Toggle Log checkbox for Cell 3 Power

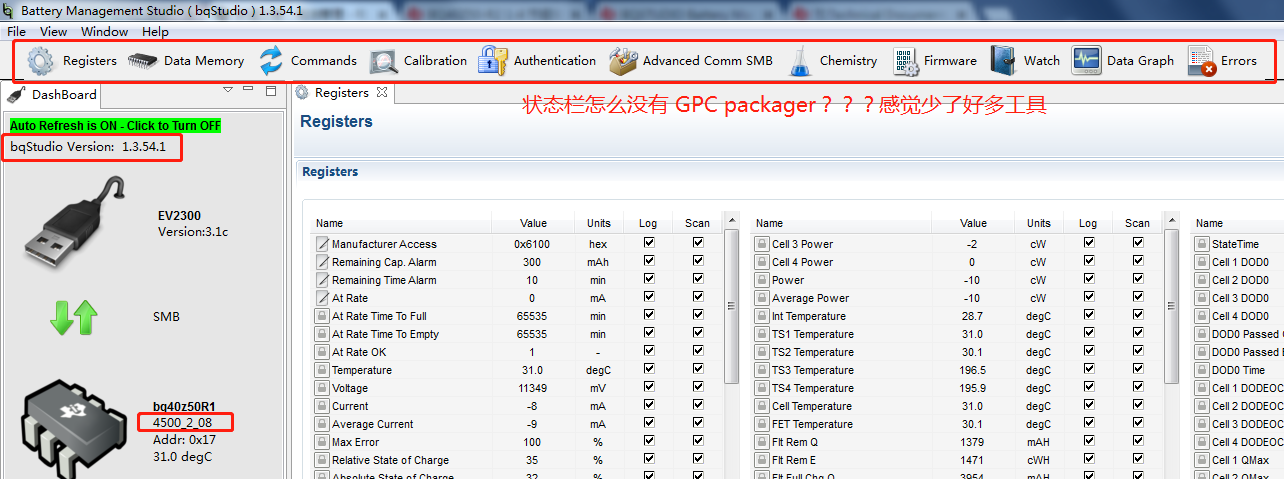coord(1089,243)
